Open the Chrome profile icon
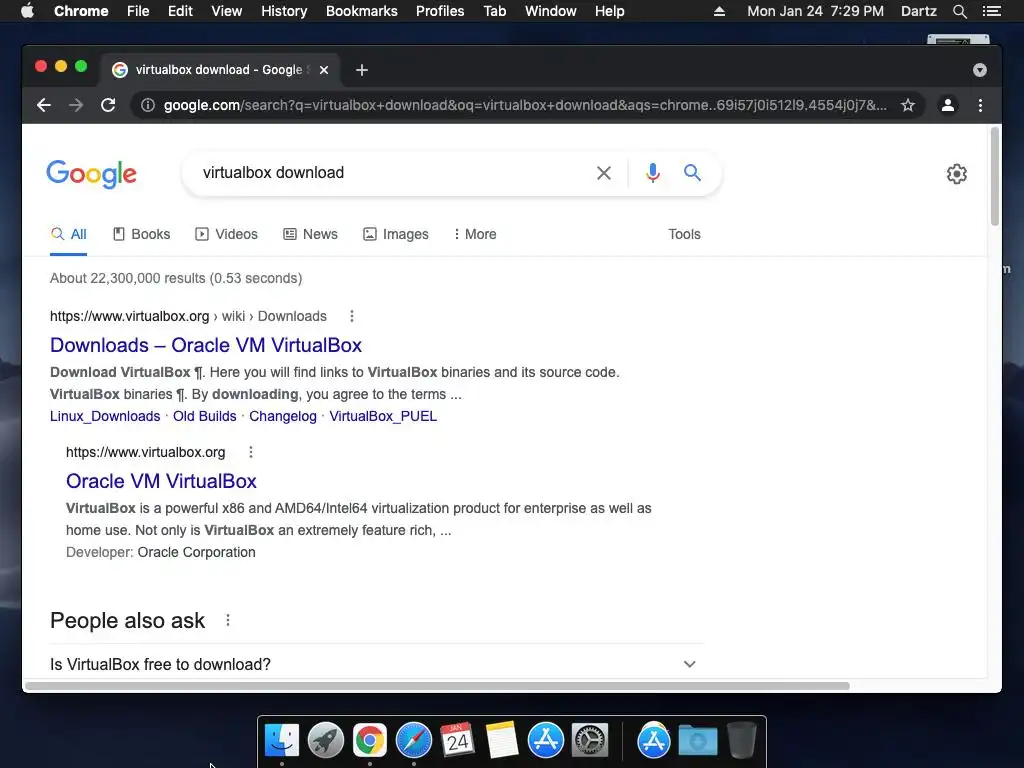This screenshot has width=1024, height=768. [948, 105]
